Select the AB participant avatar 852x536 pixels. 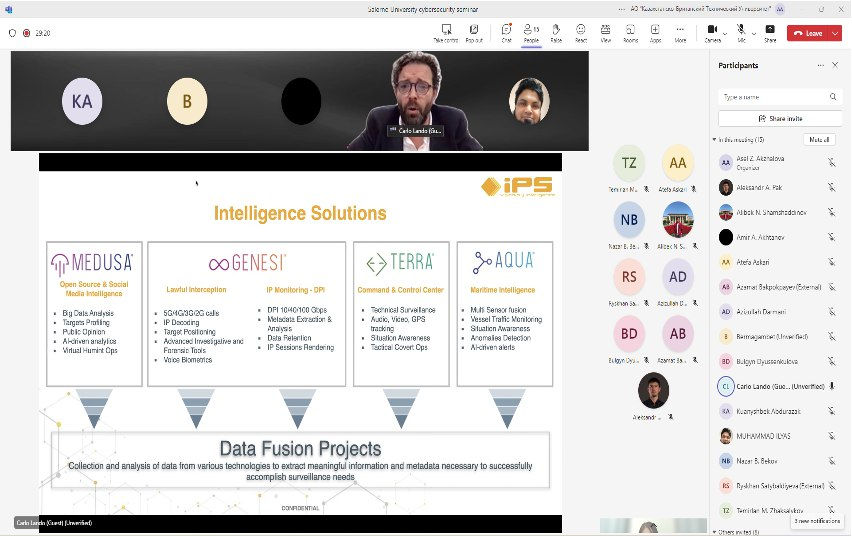click(678, 334)
